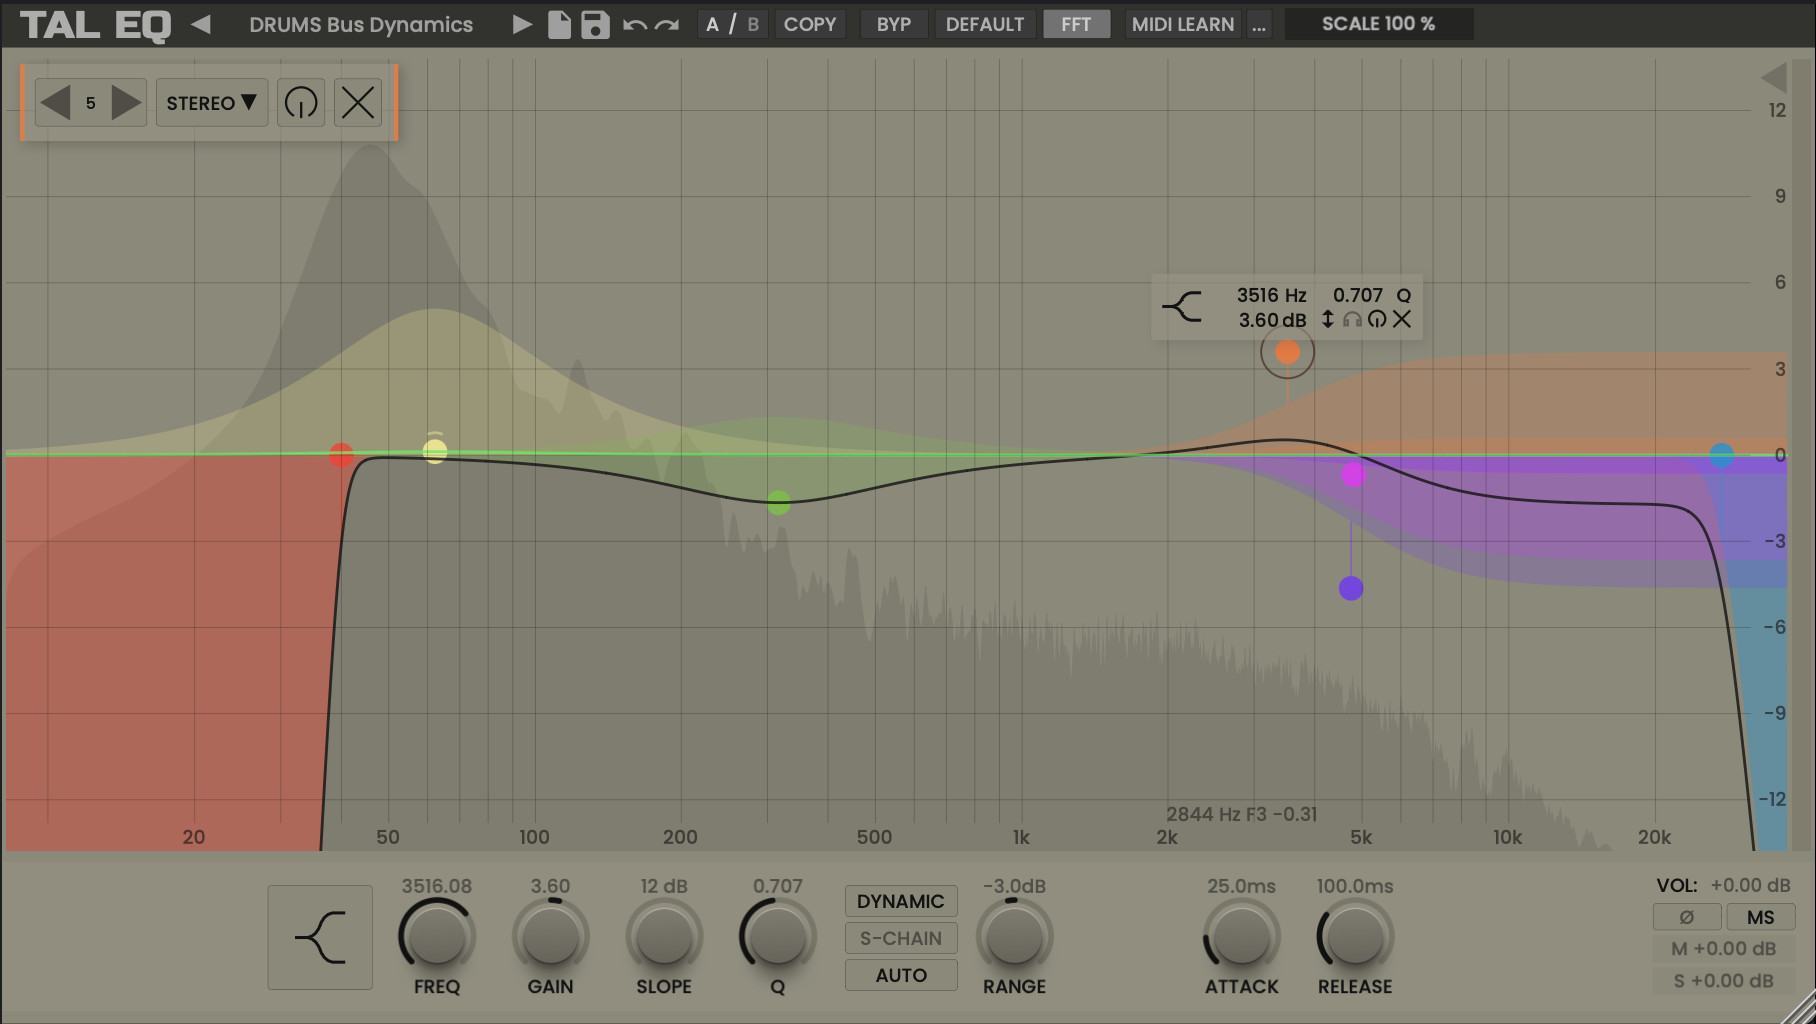The height and width of the screenshot is (1024, 1816).
Task: Click the GAIN knob
Action: (x=550, y=937)
